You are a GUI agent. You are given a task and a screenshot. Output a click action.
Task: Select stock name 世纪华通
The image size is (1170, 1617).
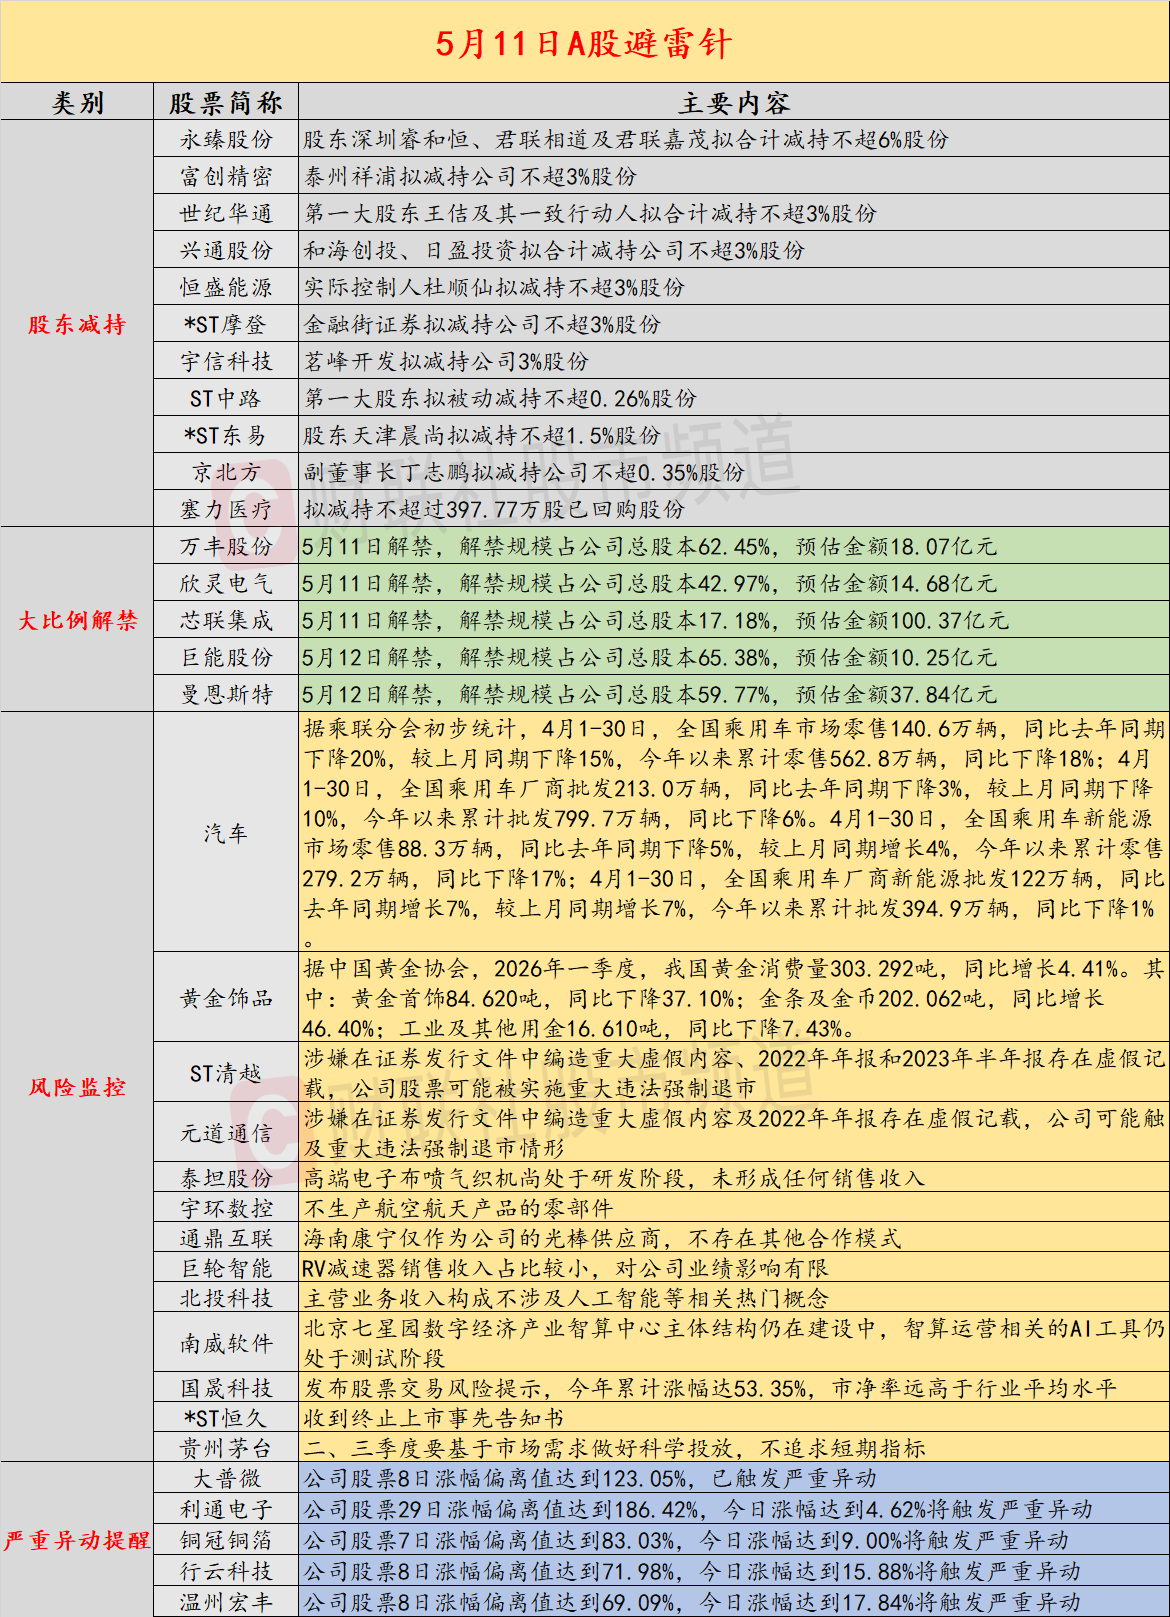[226, 214]
